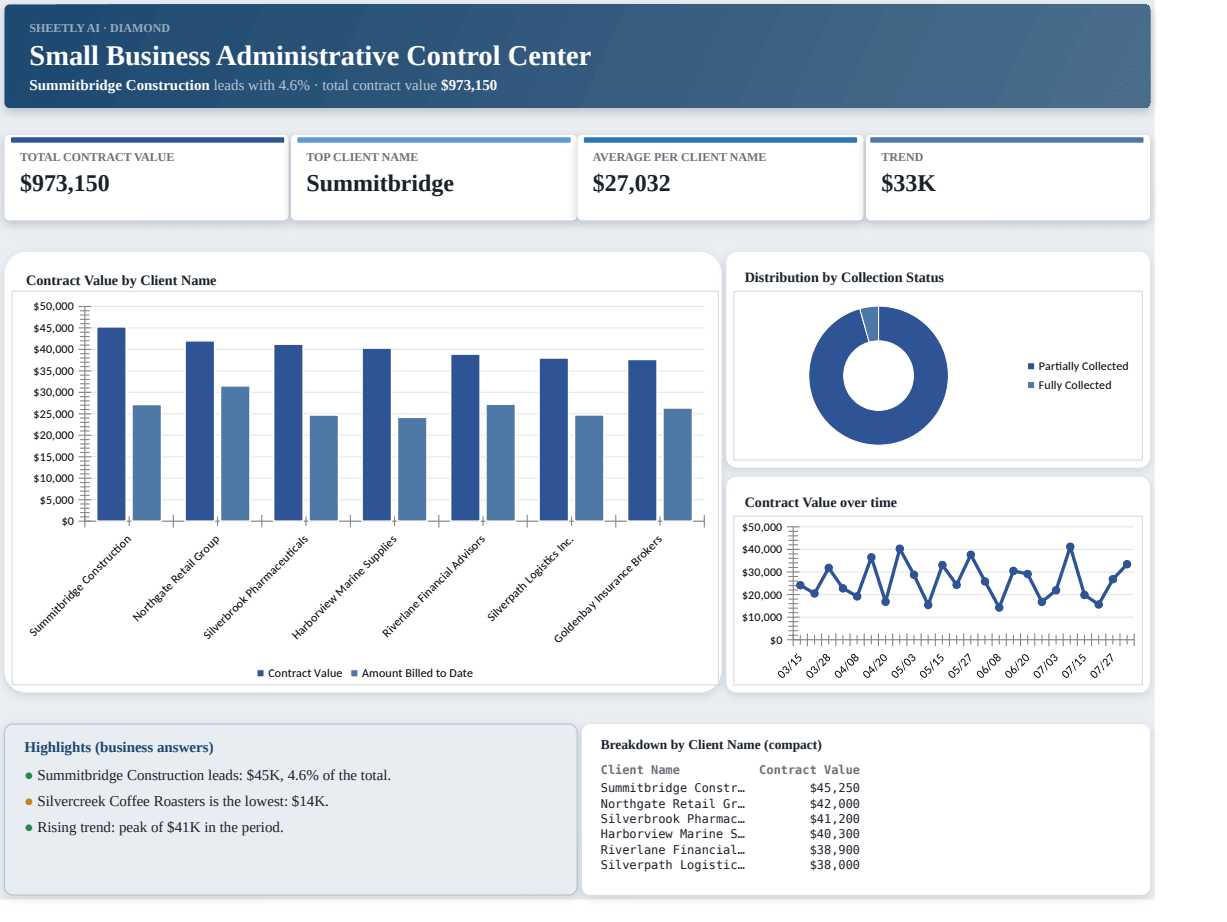Click the Distribution by Collection Status title
This screenshot has width=1227, height=922.
(844, 278)
